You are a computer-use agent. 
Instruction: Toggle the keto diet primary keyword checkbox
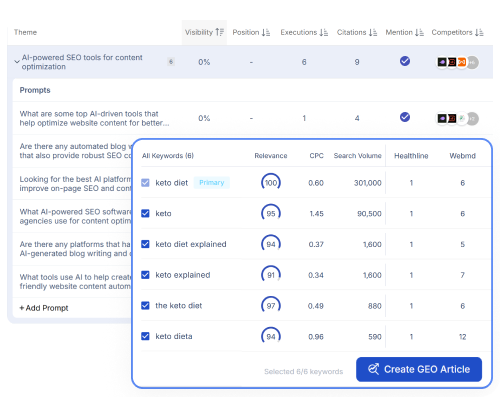(145, 183)
